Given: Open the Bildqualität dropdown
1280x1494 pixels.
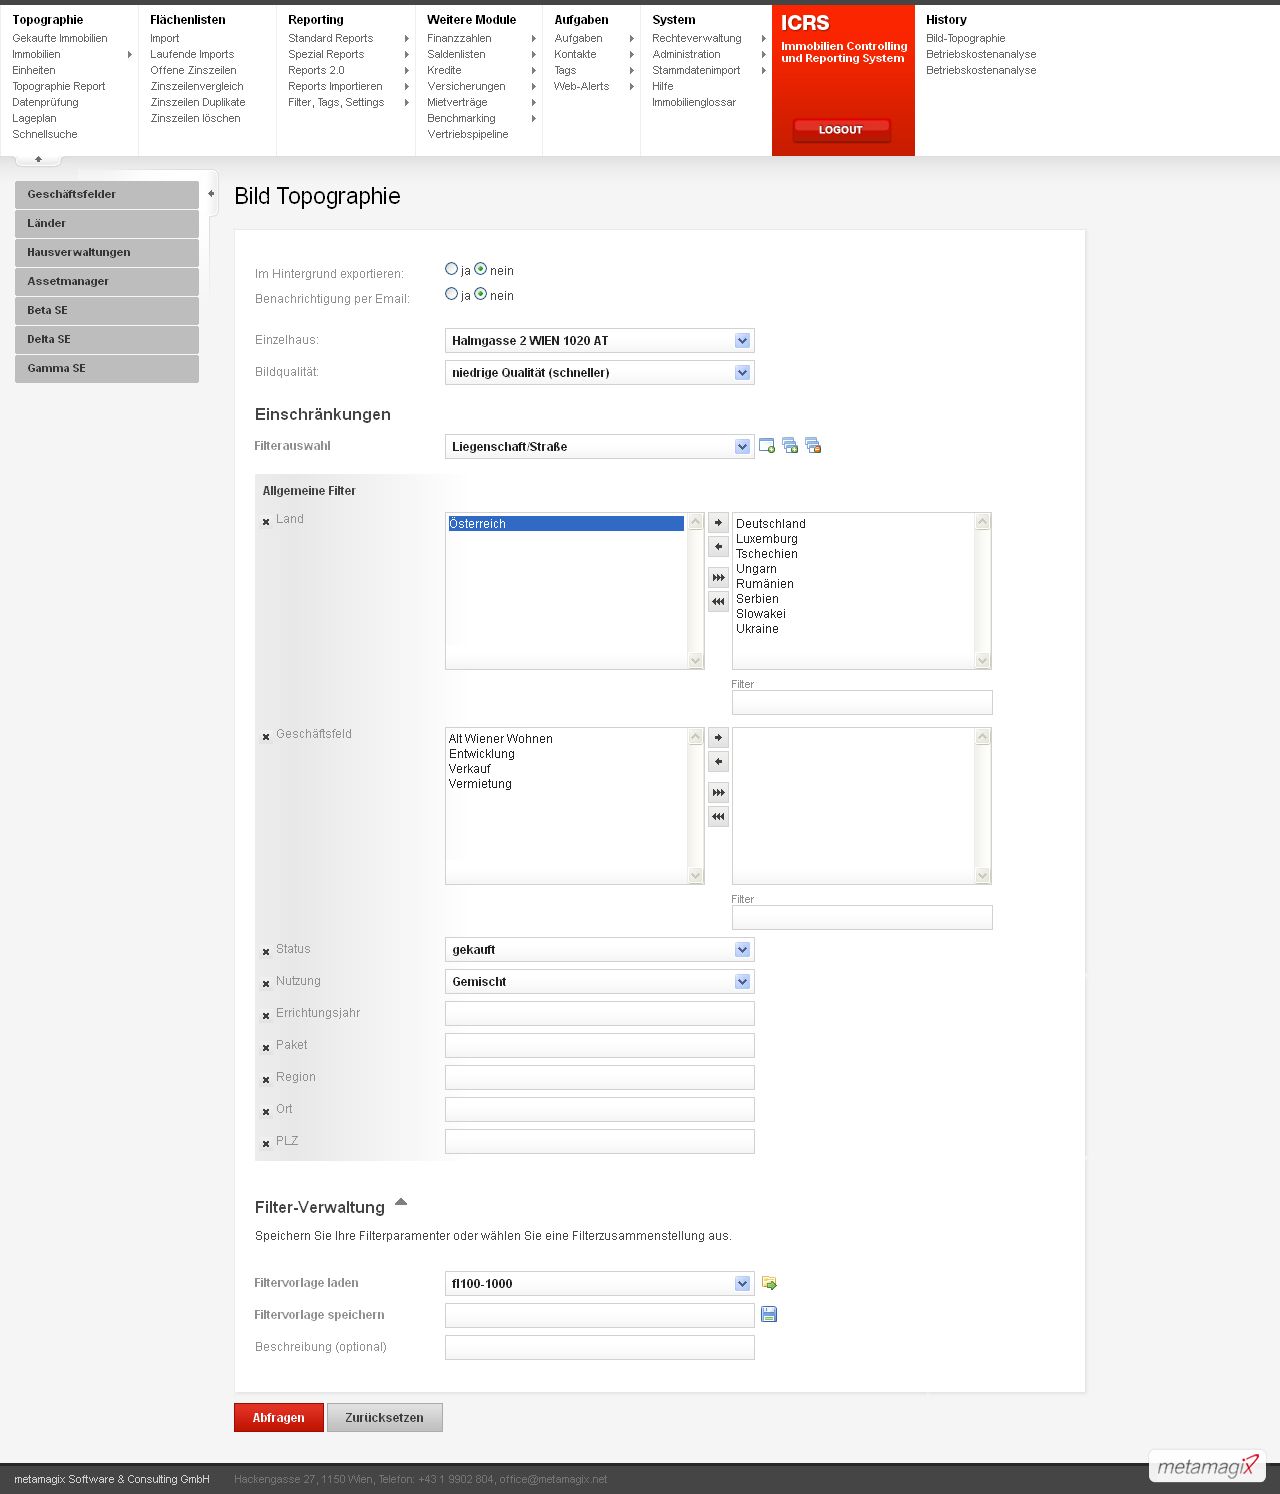Looking at the screenshot, I should pyautogui.click(x=599, y=373).
